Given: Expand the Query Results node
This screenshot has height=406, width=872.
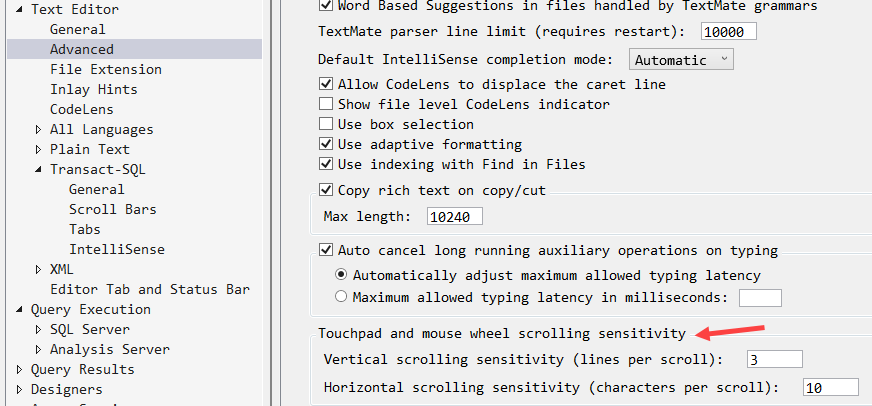Looking at the screenshot, I should tap(19, 369).
